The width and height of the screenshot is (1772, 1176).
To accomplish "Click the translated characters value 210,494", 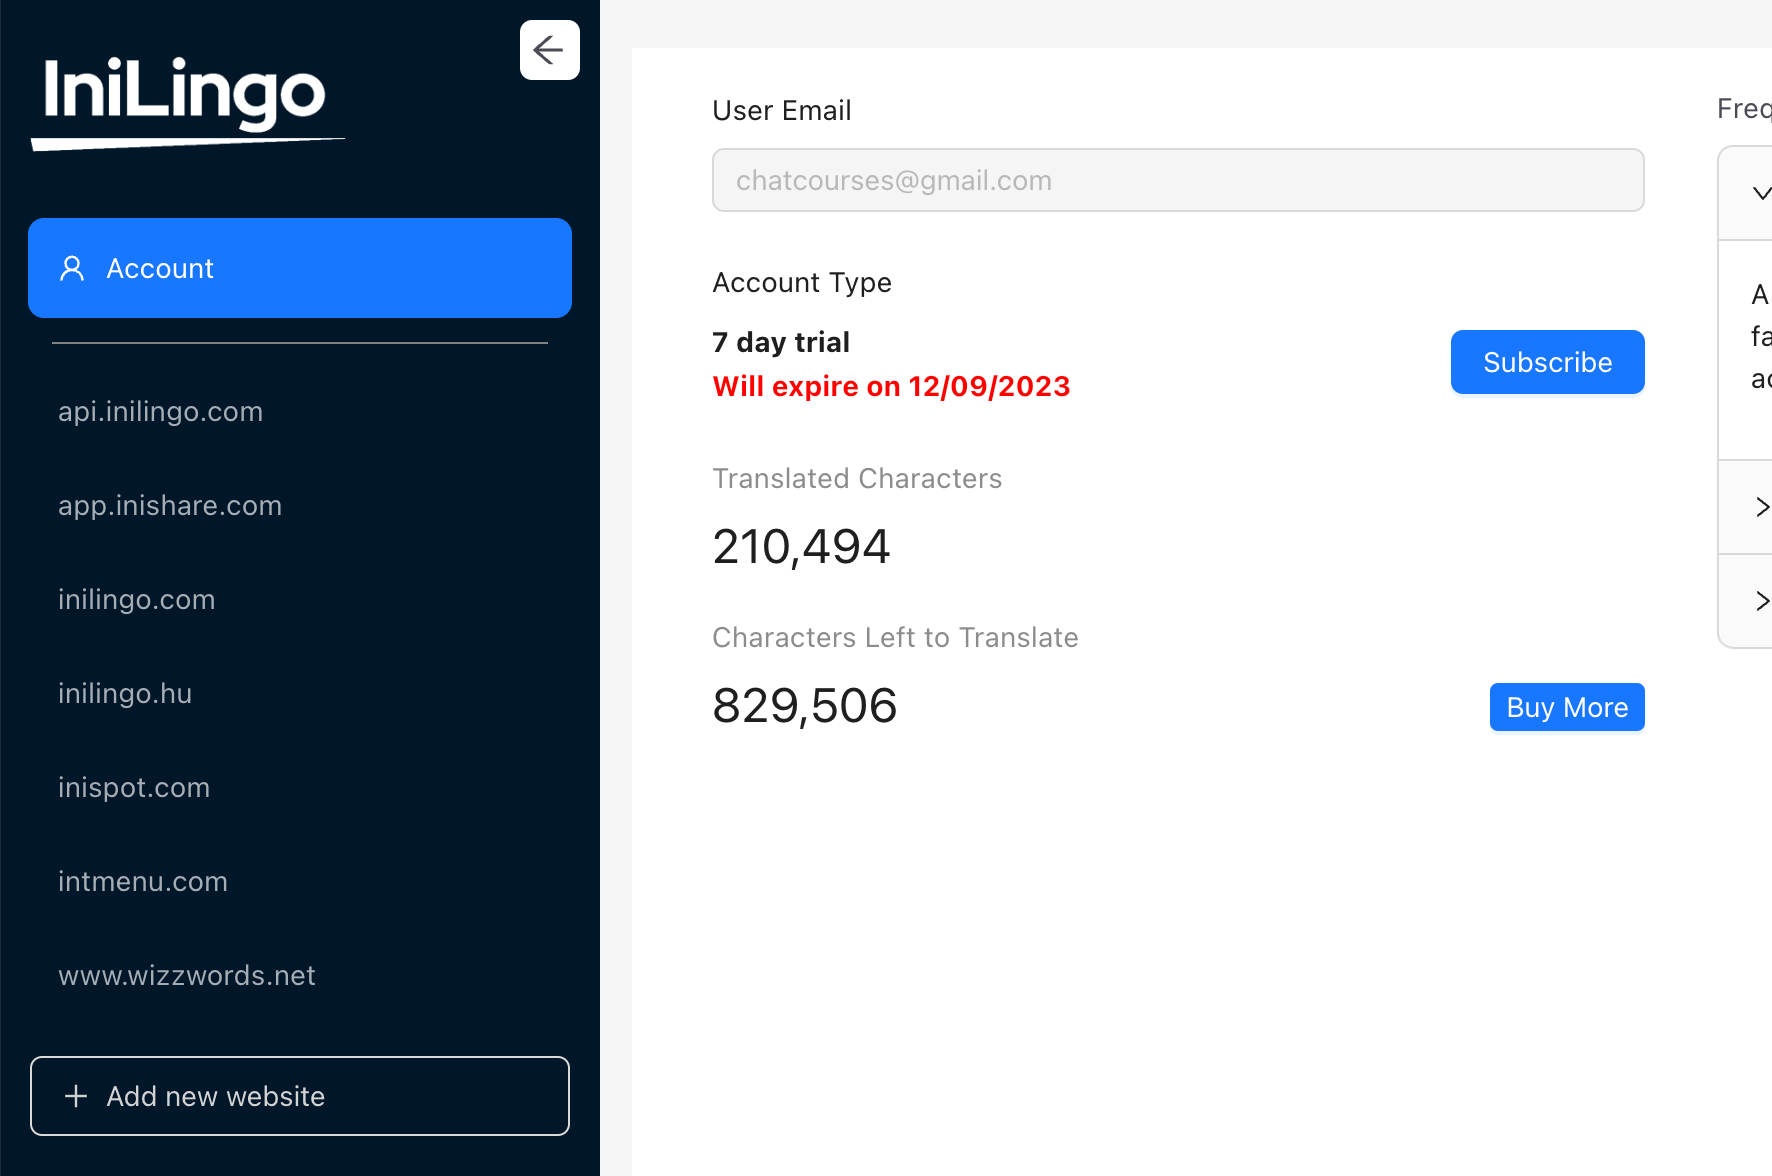I will click(x=801, y=547).
